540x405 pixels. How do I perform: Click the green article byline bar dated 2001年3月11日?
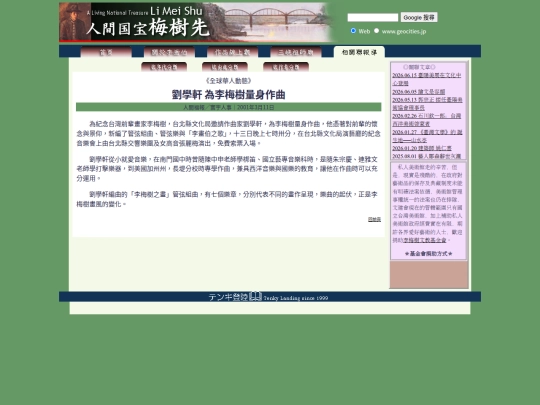pyautogui.click(x=229, y=107)
